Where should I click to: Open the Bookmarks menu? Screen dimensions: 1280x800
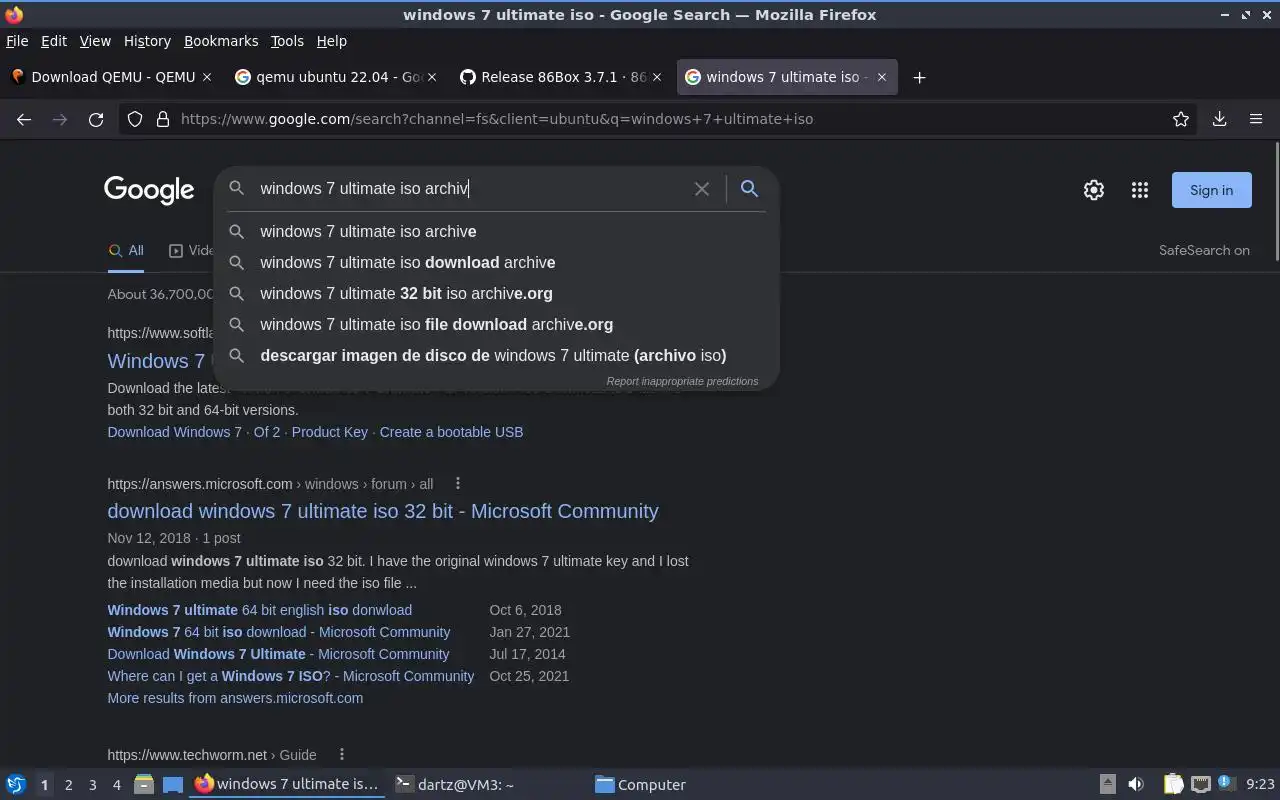click(x=221, y=41)
